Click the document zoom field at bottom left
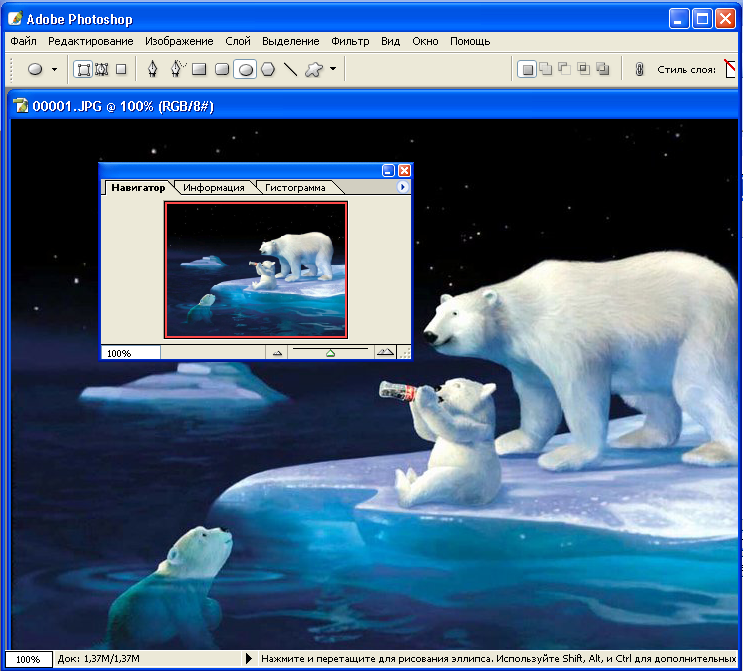The image size is (743, 671). (x=28, y=659)
